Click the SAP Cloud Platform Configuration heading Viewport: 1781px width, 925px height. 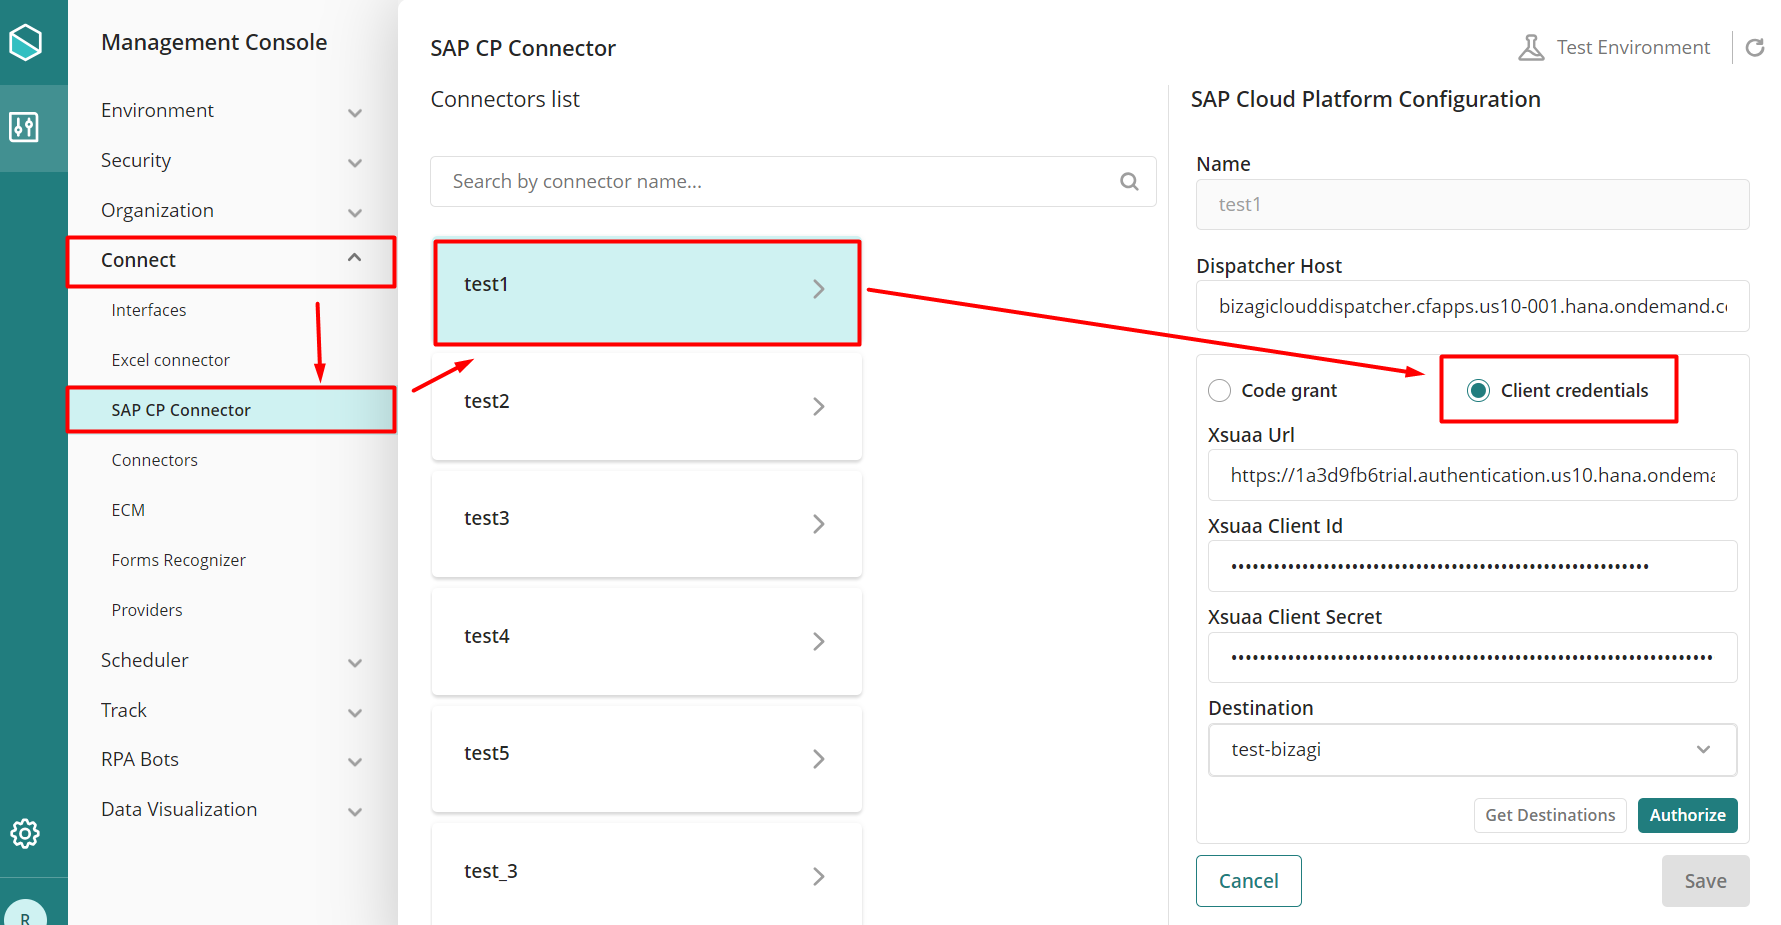point(1366,99)
